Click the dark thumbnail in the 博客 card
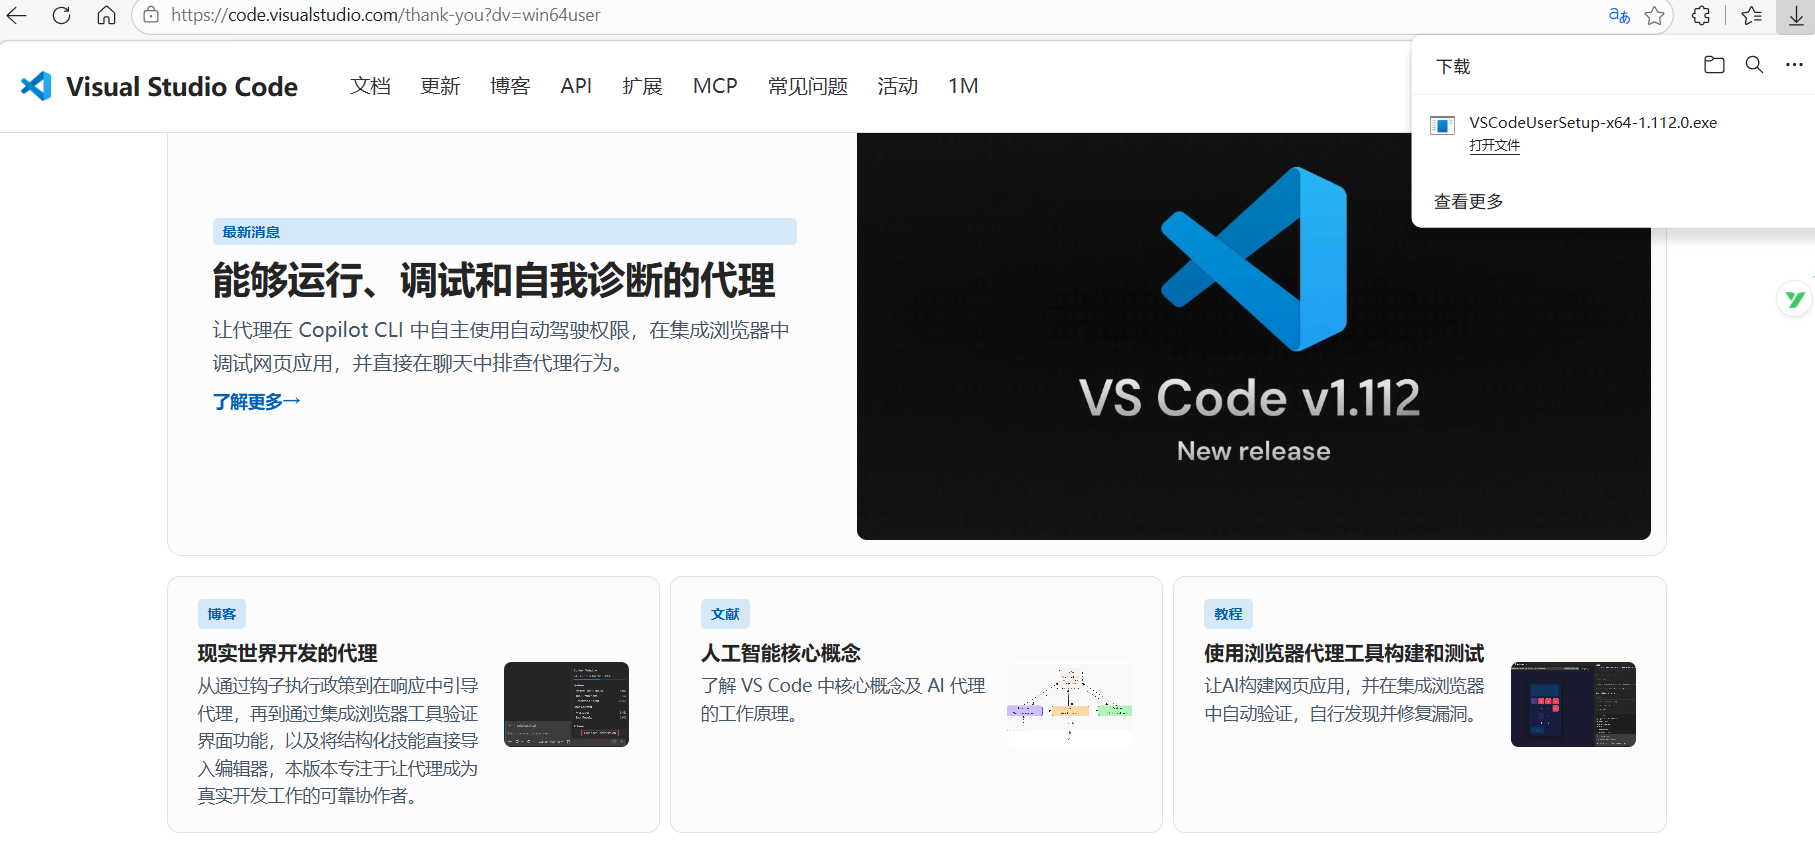The height and width of the screenshot is (868, 1815). click(566, 704)
